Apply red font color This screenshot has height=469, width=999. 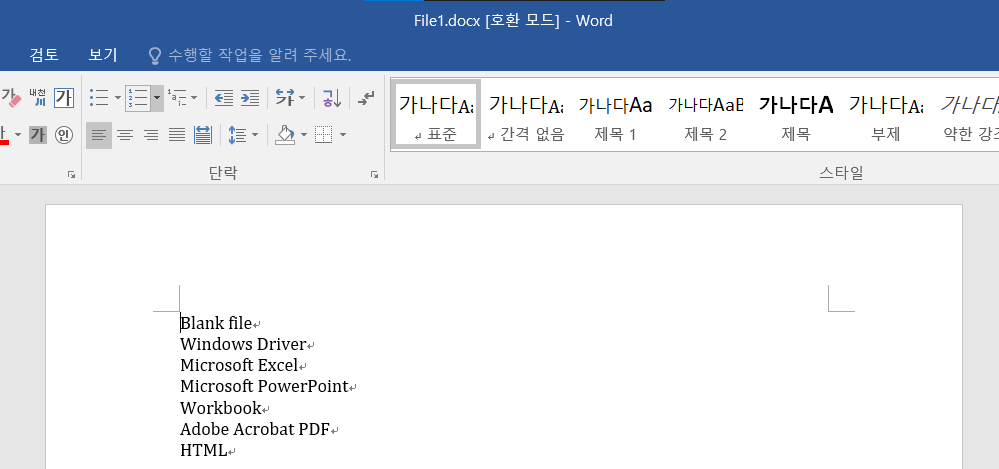tap(4, 134)
